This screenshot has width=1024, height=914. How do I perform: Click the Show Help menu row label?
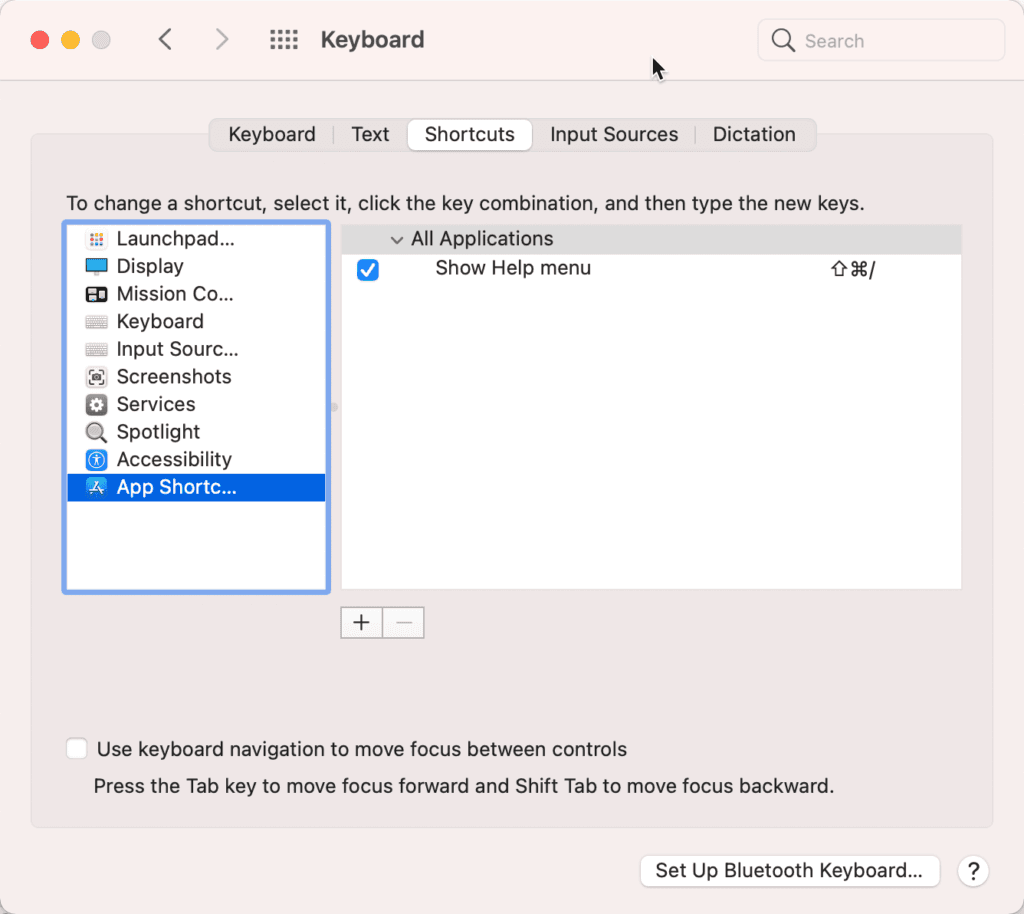(x=513, y=268)
